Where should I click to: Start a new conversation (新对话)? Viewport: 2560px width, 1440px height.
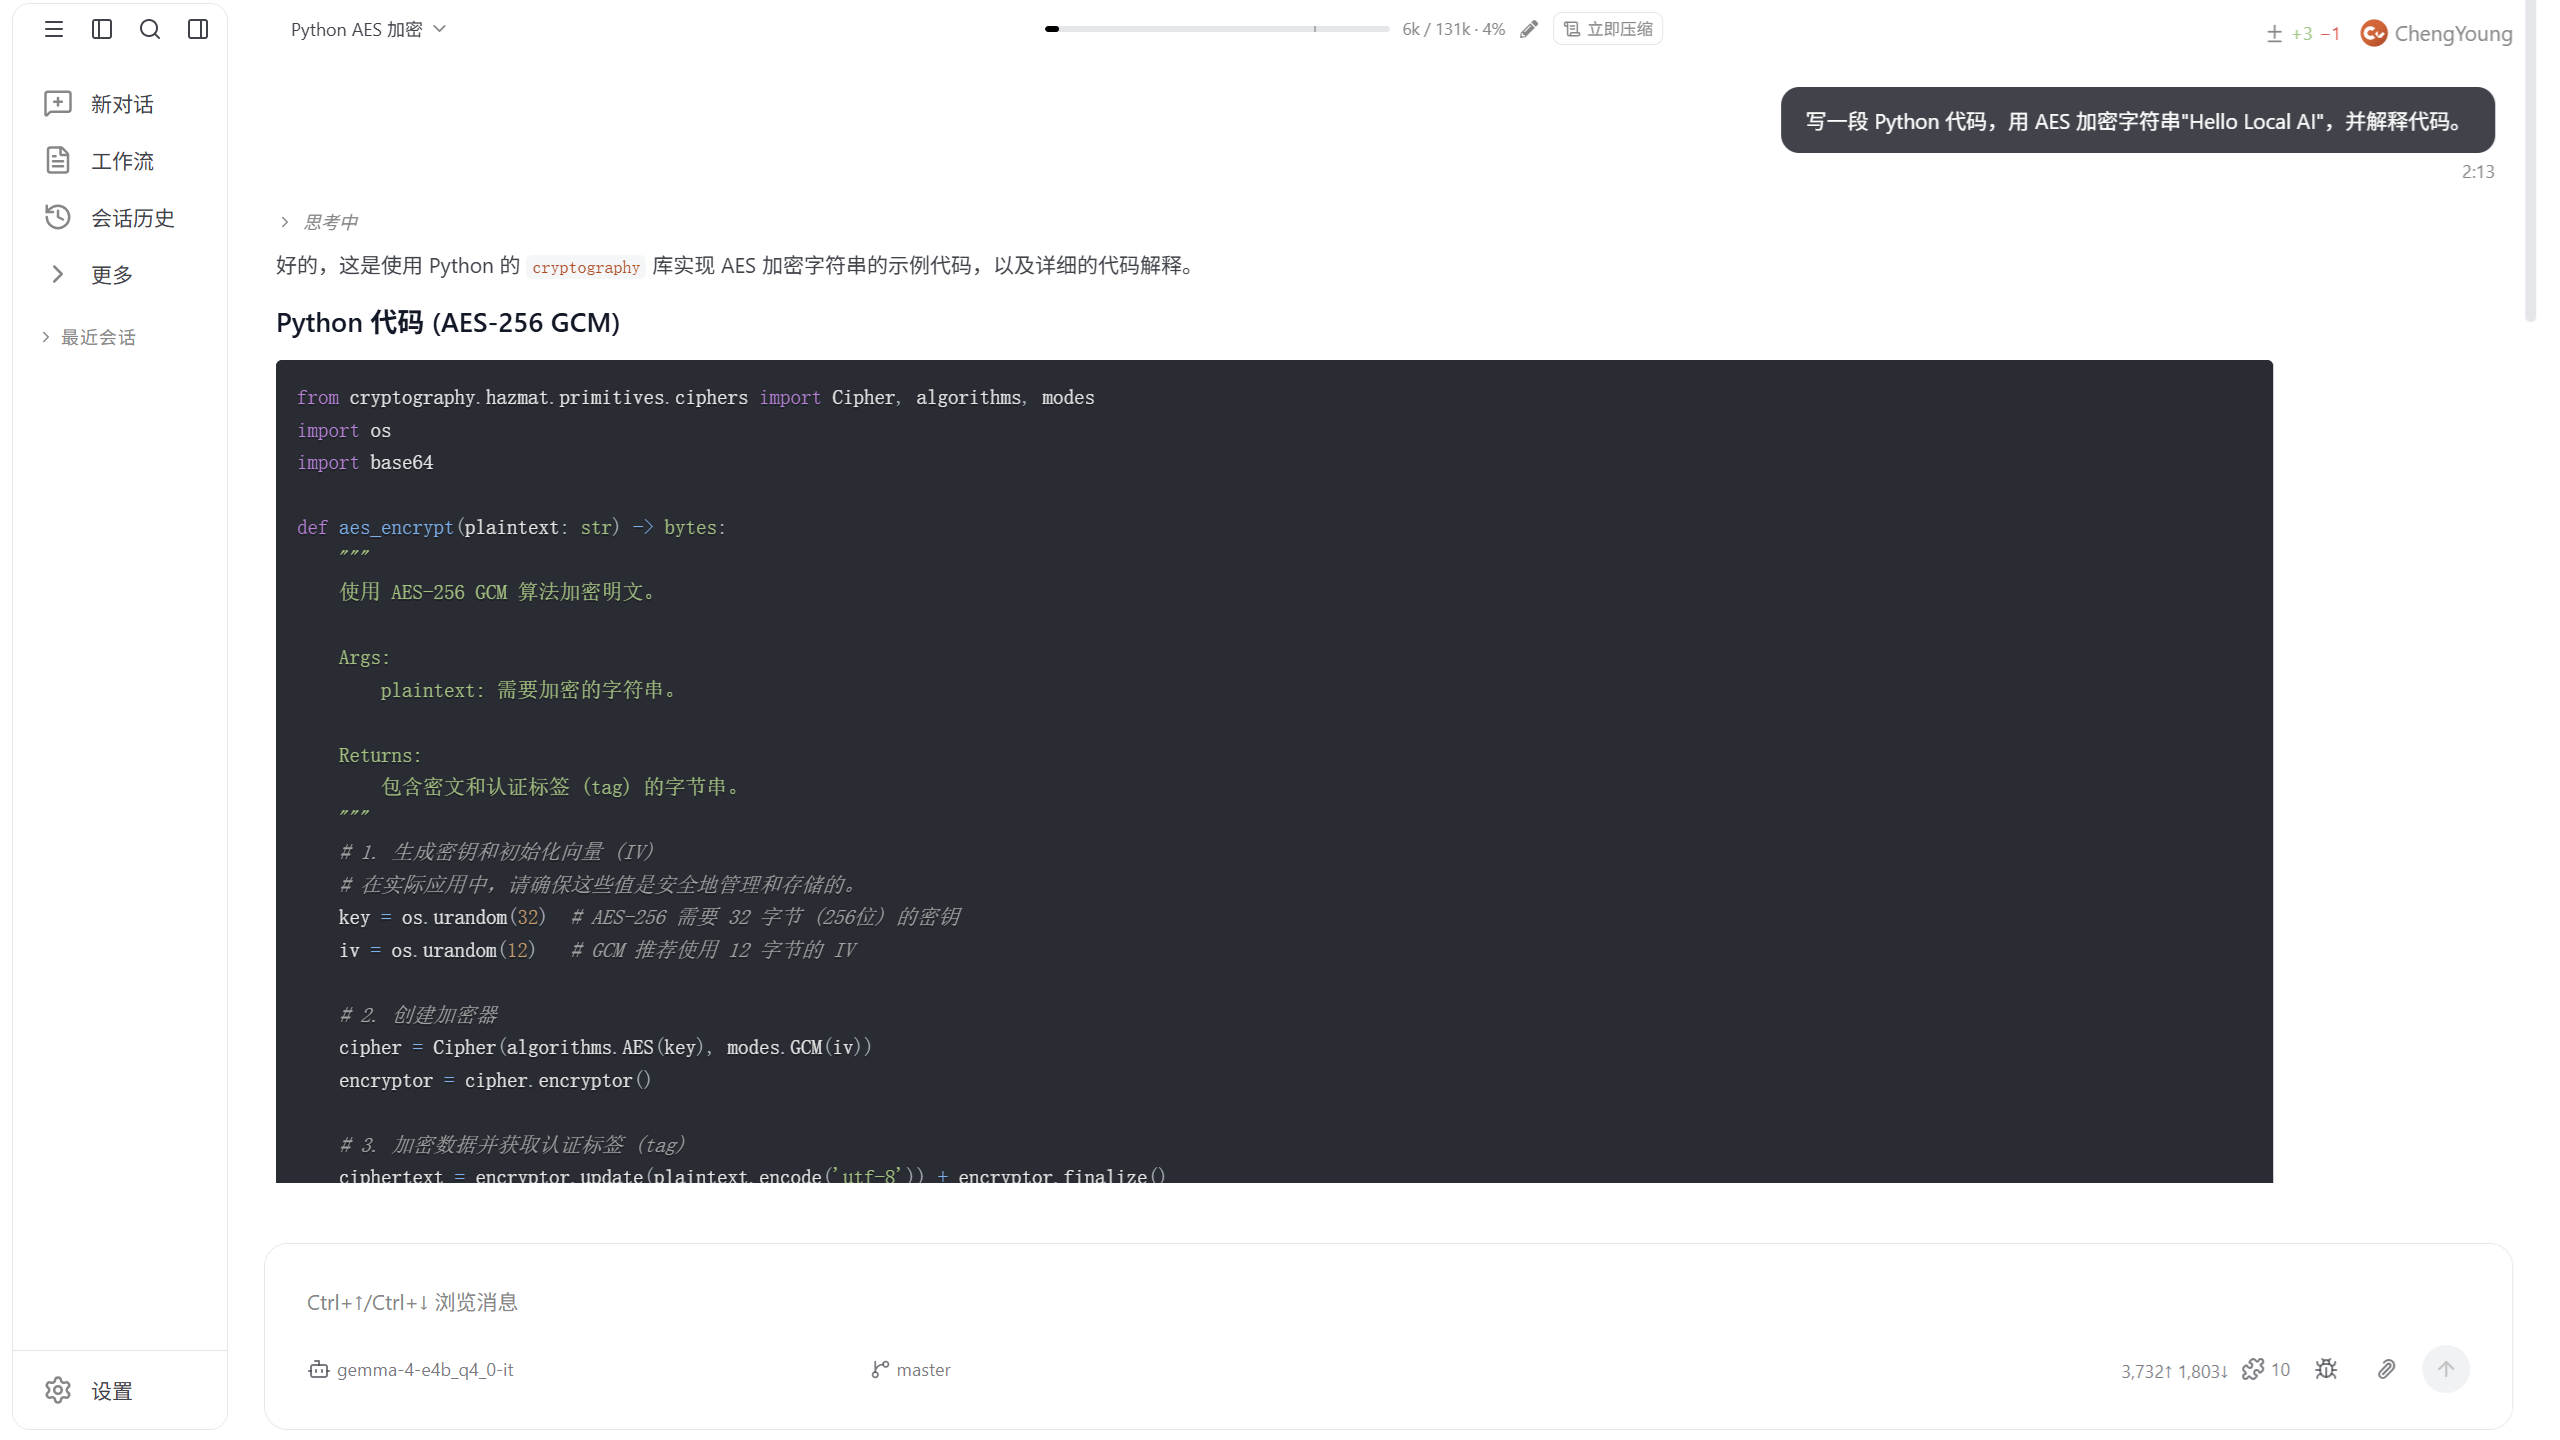click(x=120, y=104)
